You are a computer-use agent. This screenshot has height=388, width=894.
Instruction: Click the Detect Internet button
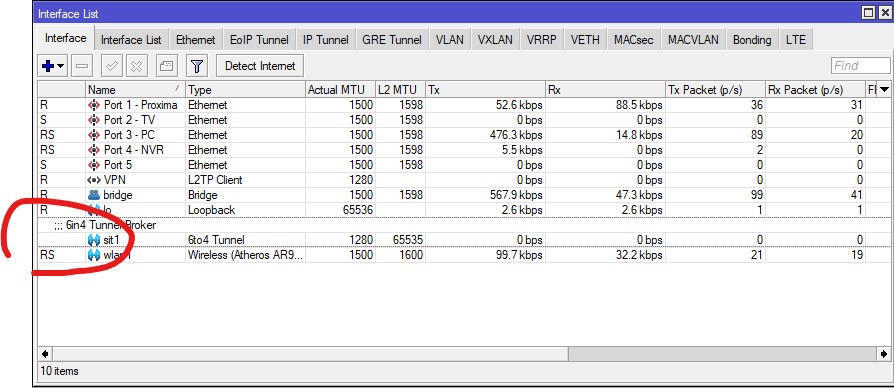[260, 66]
